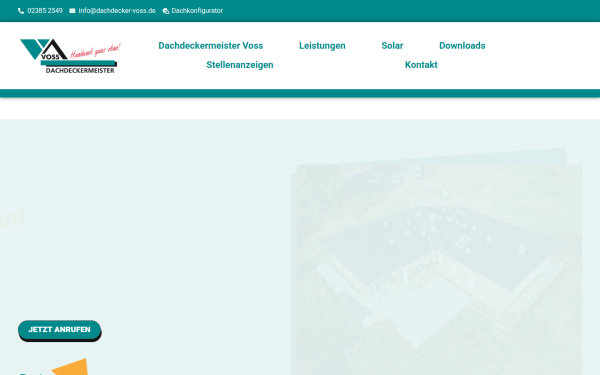Open the Dachkonfigurator link
The image size is (600, 375).
click(x=197, y=11)
